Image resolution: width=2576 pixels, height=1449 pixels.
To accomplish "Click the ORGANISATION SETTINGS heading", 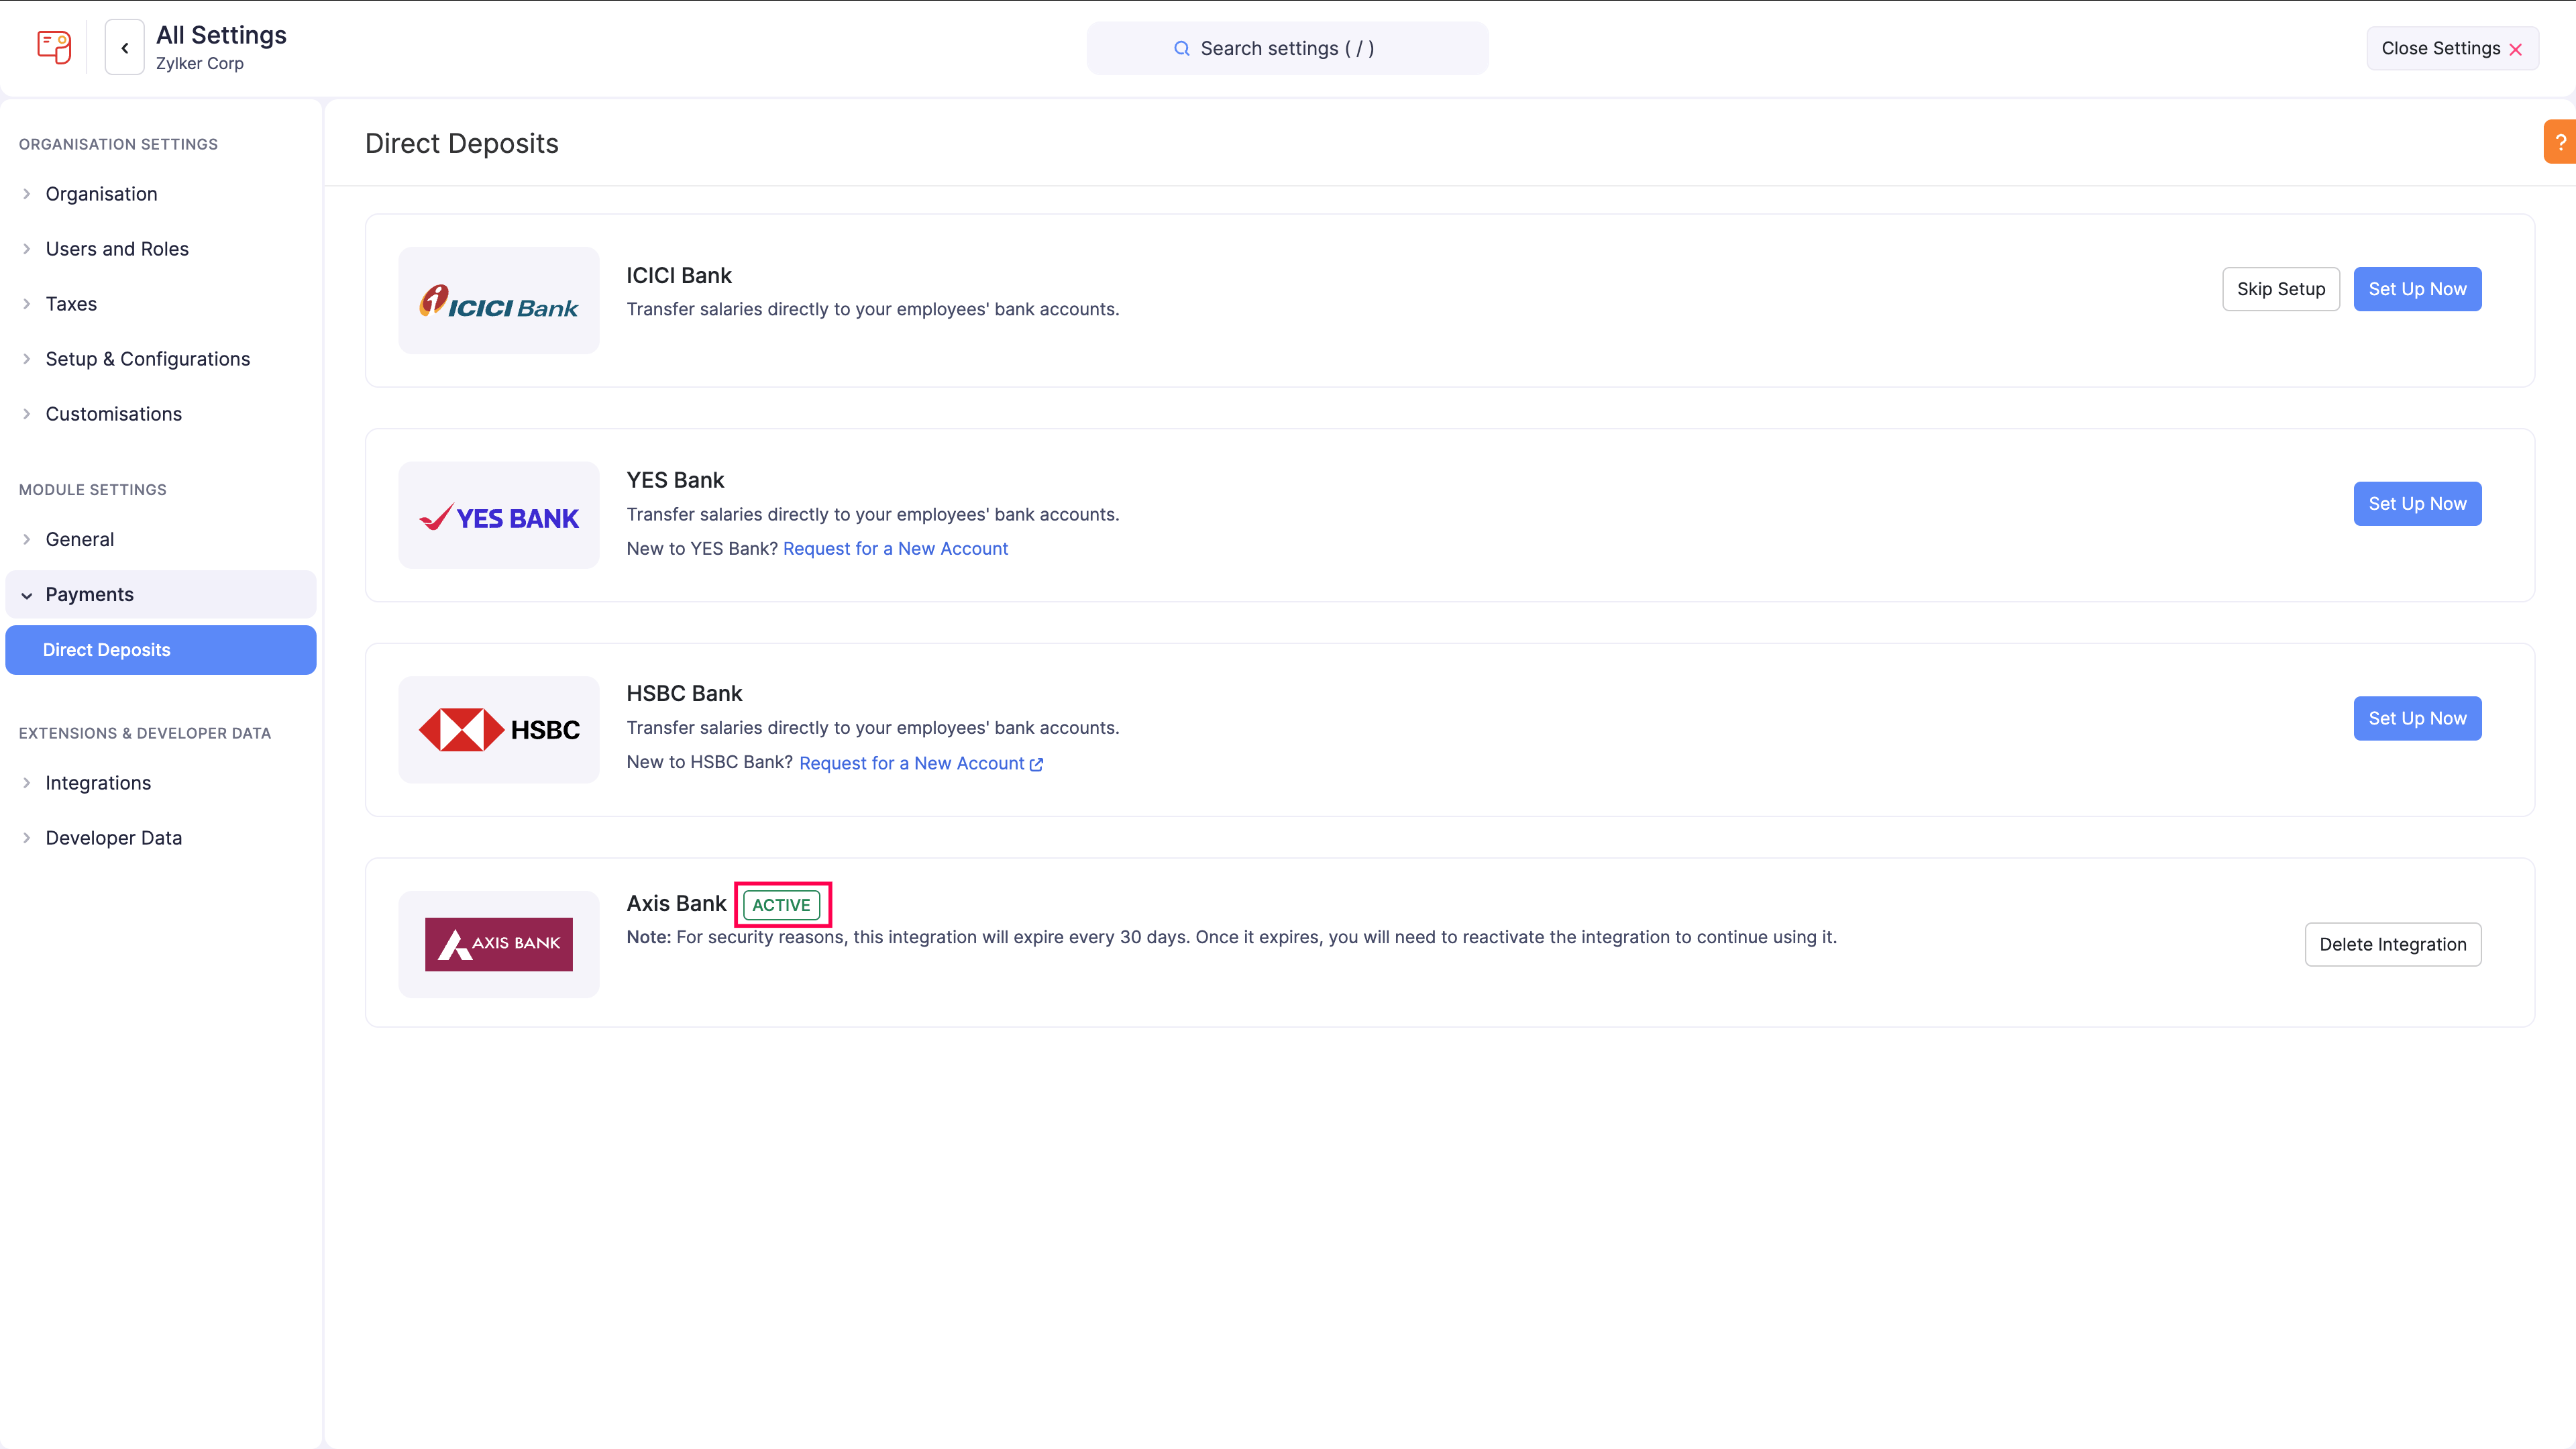I will [118, 144].
